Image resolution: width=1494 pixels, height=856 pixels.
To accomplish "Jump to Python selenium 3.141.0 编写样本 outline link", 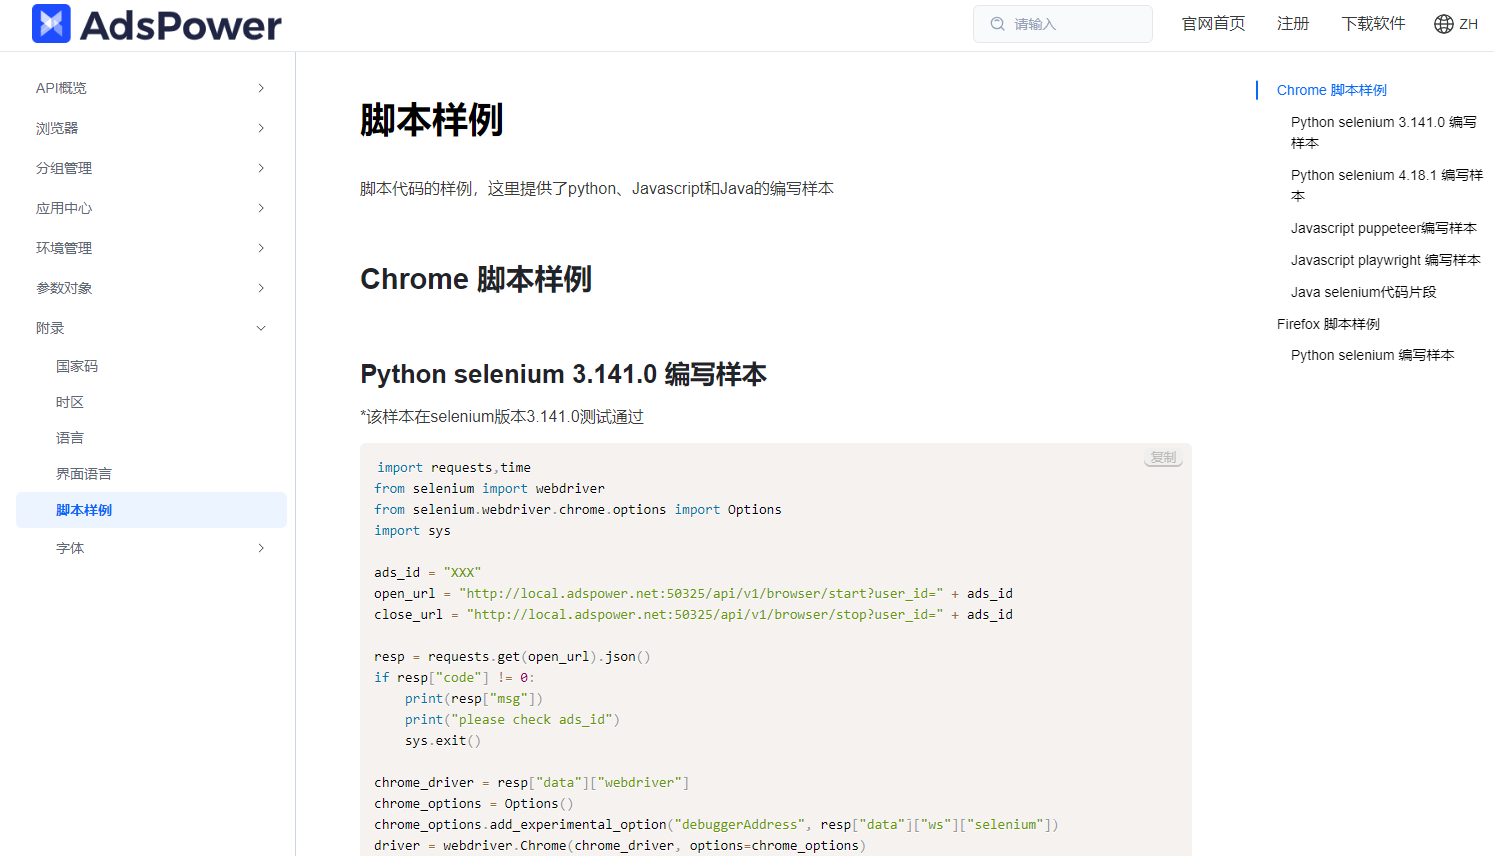I will pyautogui.click(x=1384, y=132).
